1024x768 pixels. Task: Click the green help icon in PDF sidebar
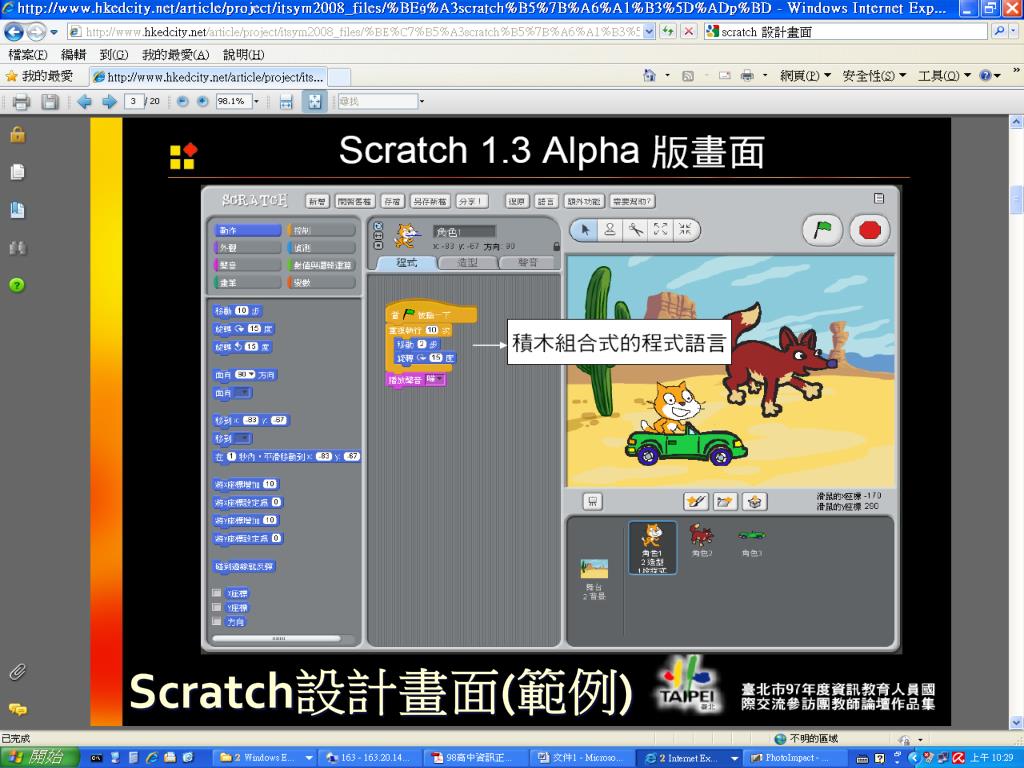18,285
